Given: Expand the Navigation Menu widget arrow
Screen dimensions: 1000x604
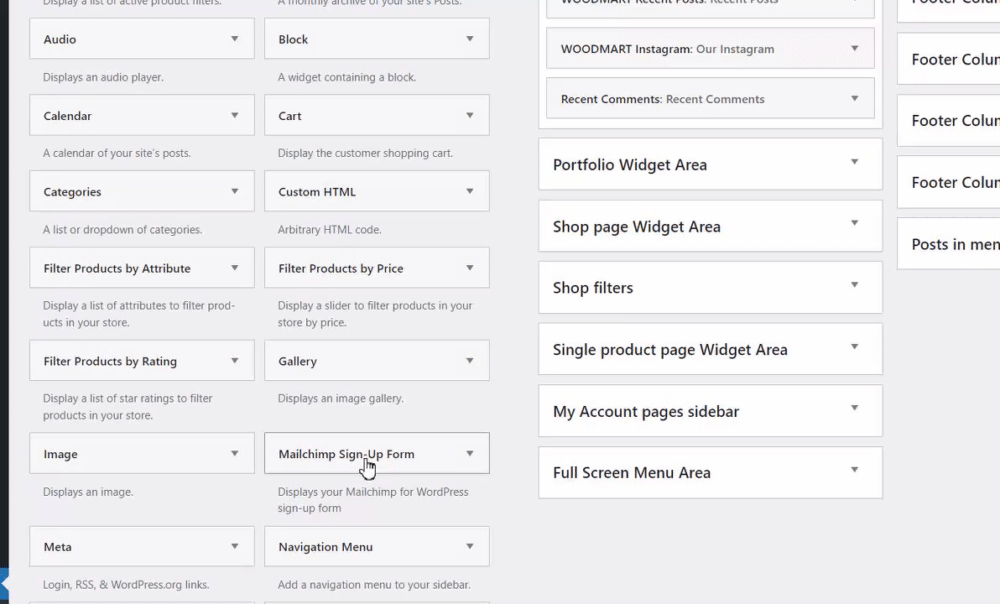Looking at the screenshot, I should click(x=470, y=547).
